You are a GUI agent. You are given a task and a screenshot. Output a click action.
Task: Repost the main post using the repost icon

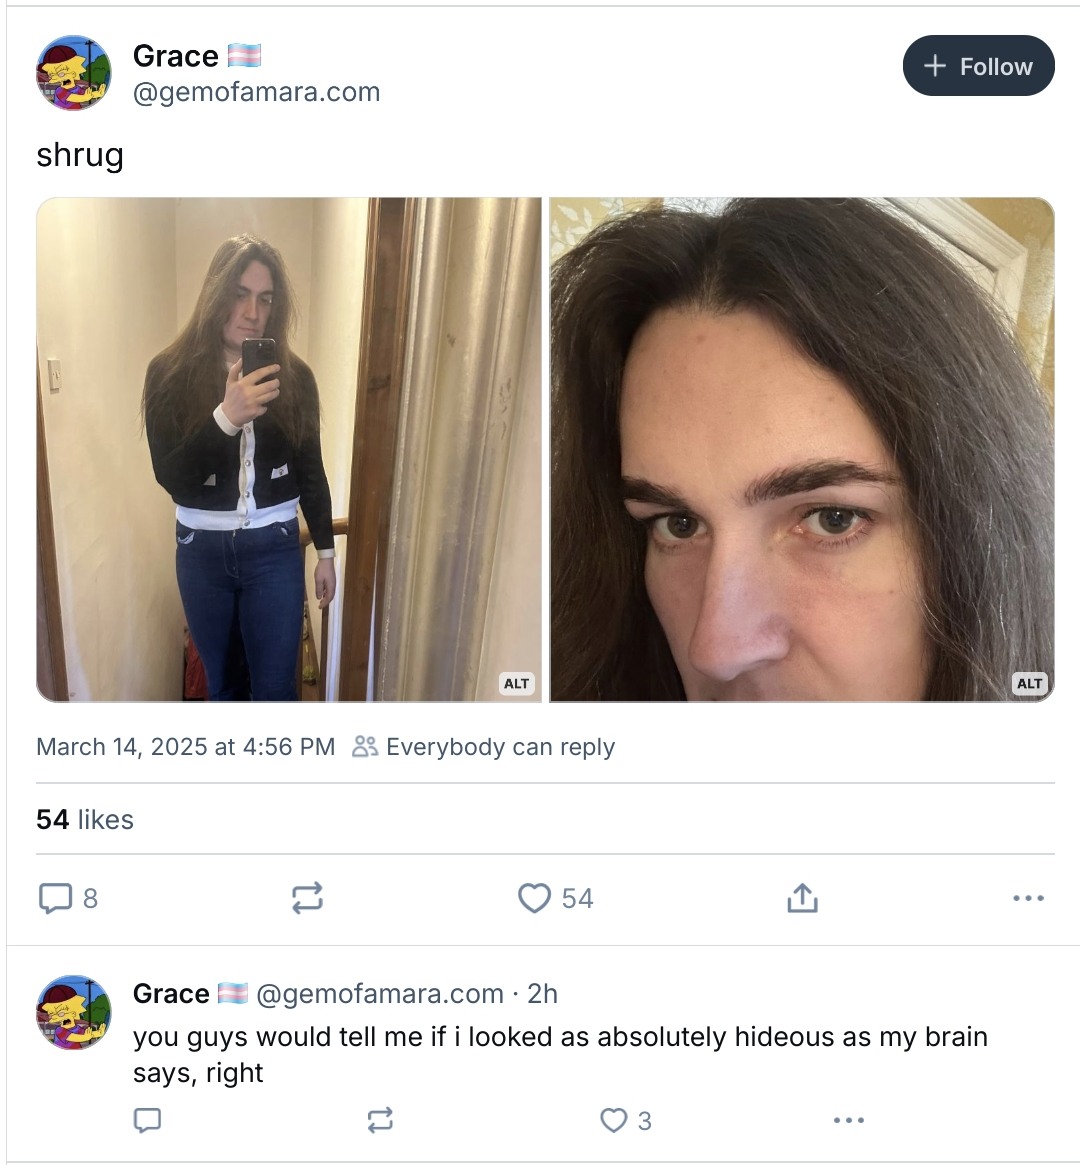click(x=307, y=898)
